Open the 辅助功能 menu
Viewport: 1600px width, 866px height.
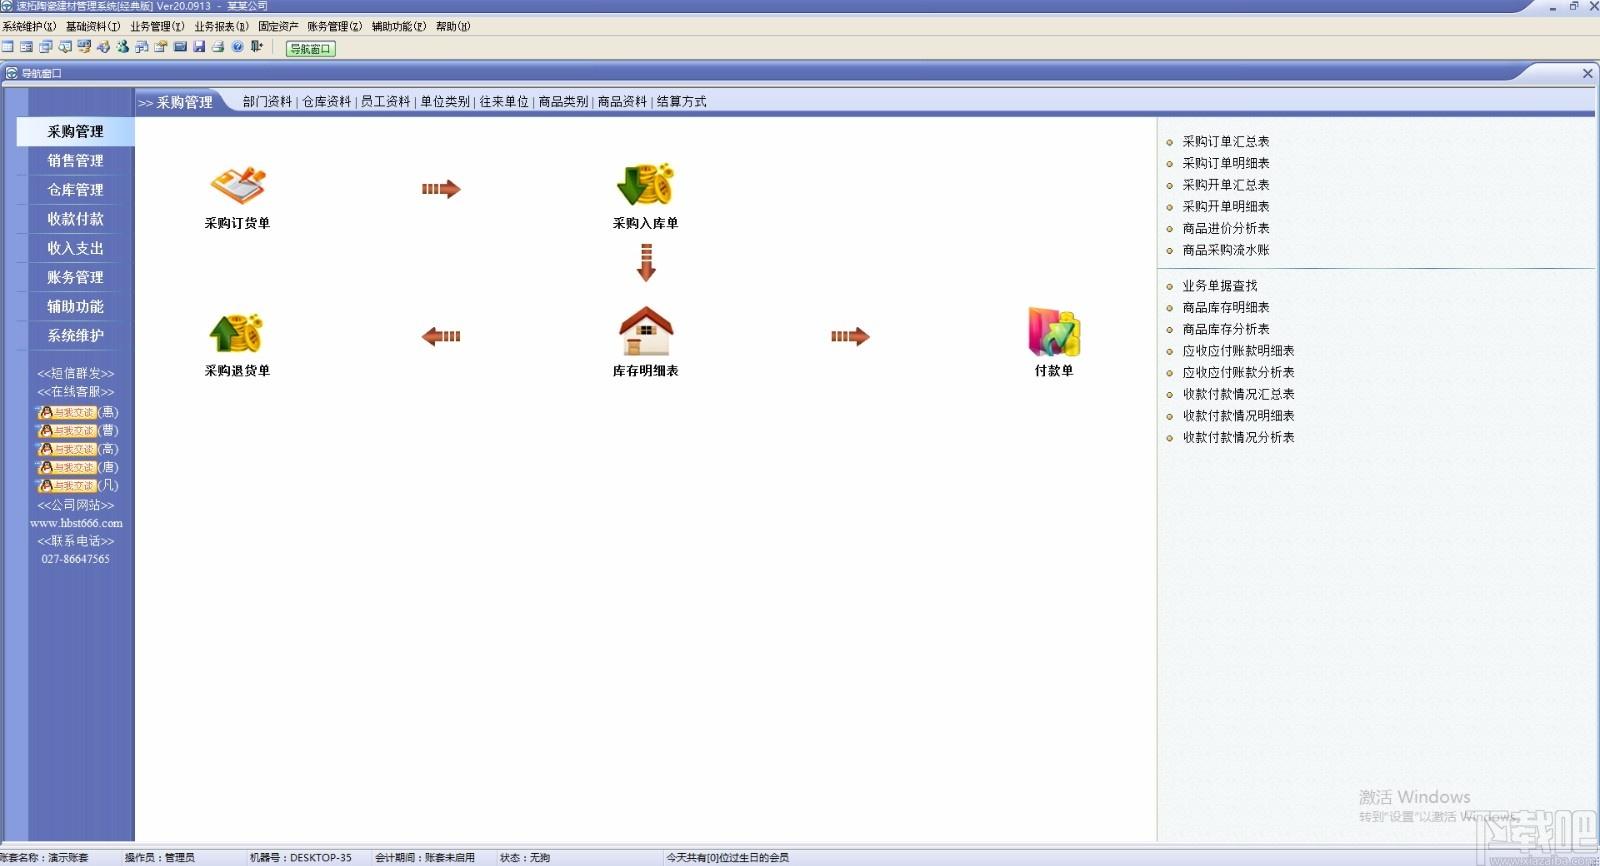click(x=399, y=27)
